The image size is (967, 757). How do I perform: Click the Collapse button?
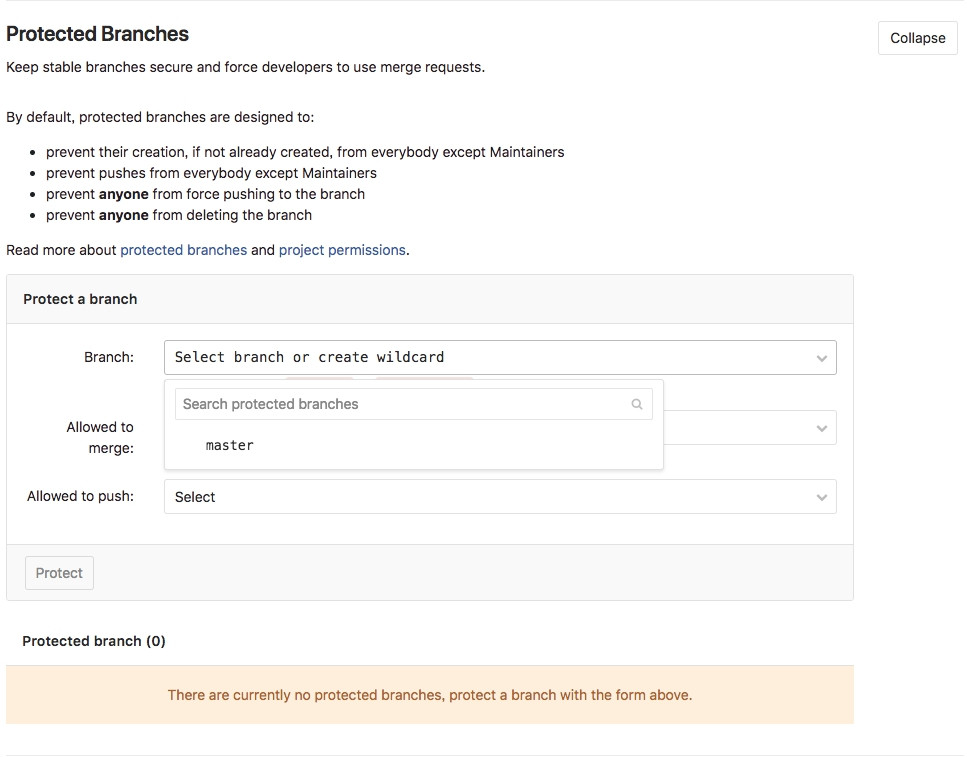click(x=917, y=38)
